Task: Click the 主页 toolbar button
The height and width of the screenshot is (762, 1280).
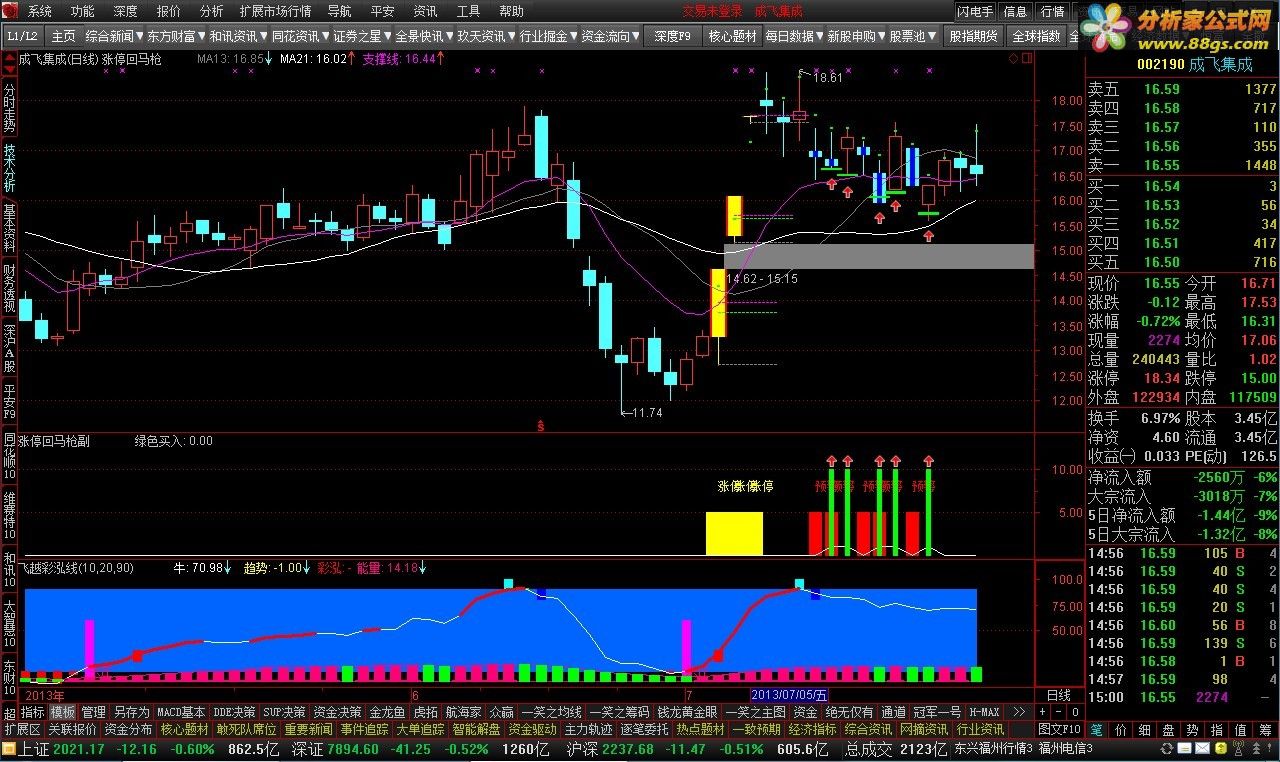Action: tap(63, 36)
